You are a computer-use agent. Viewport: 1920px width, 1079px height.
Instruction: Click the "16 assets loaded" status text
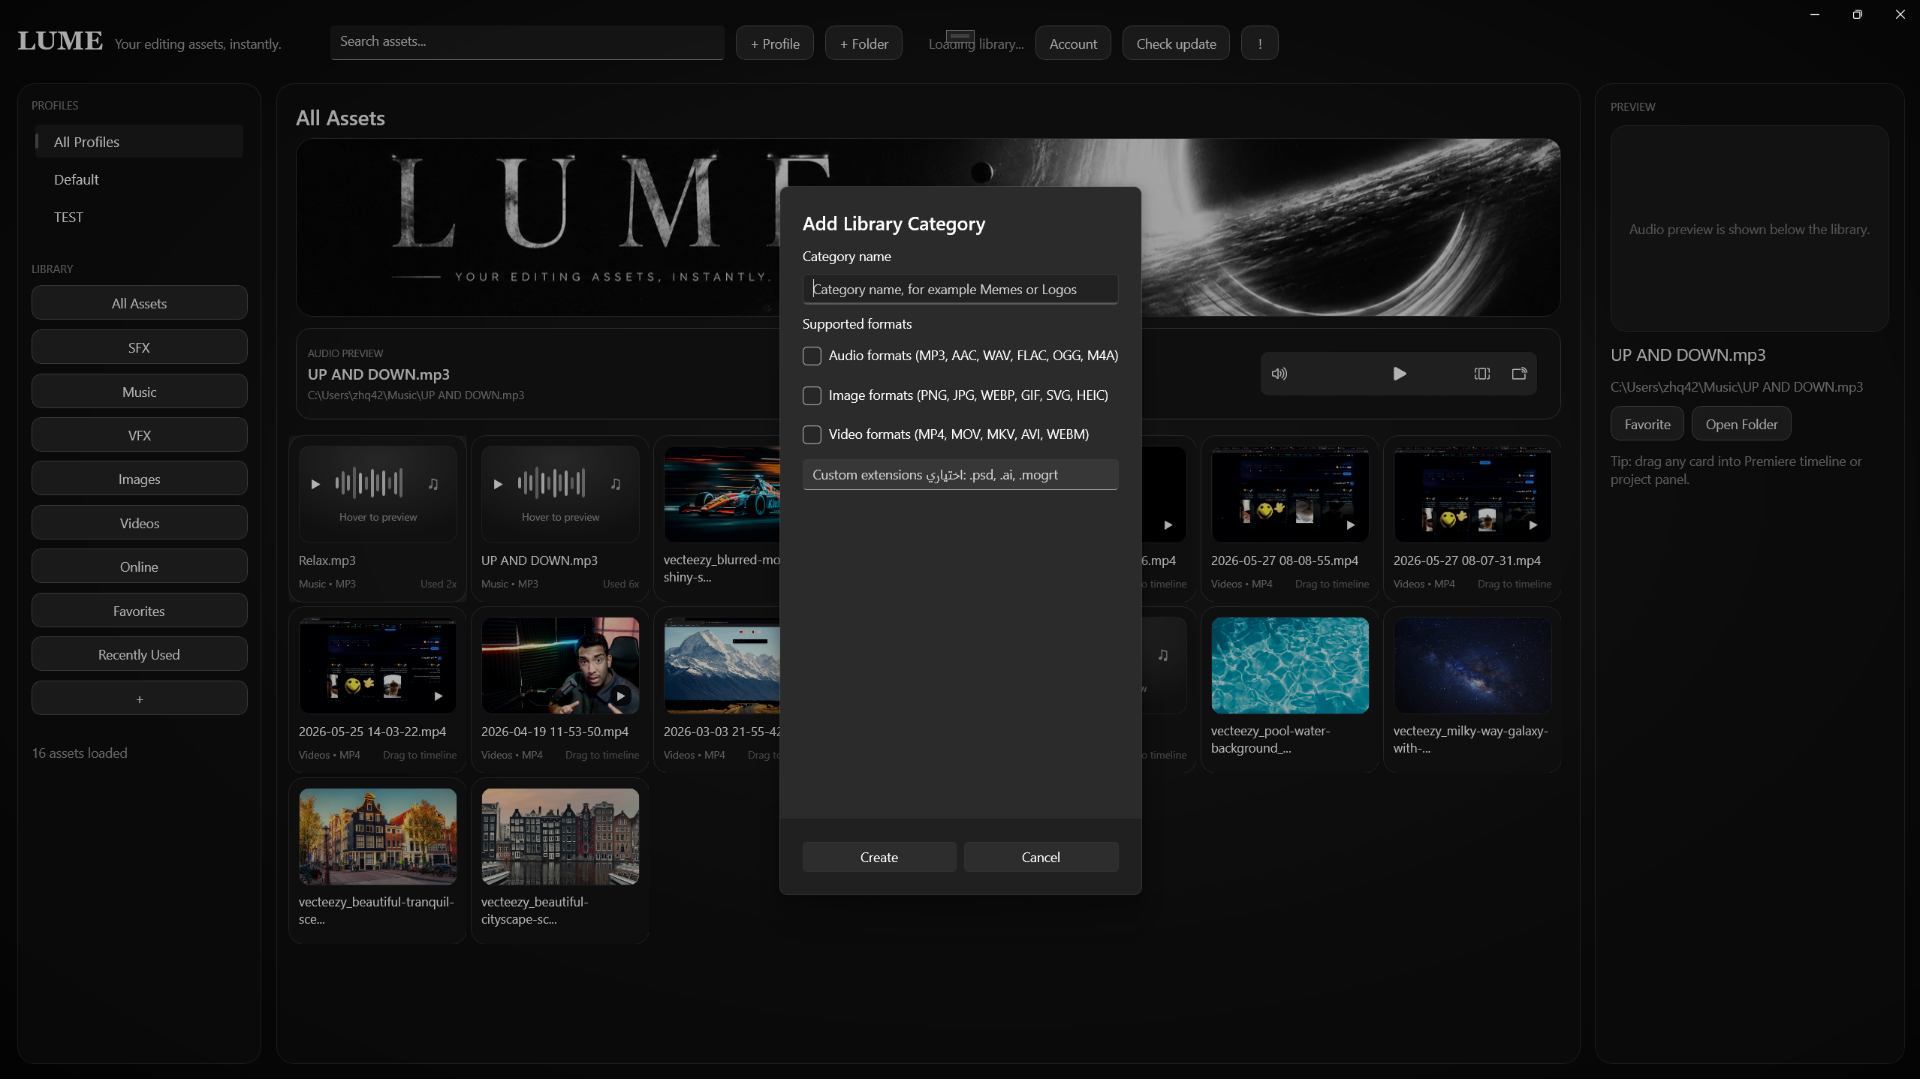(x=80, y=753)
